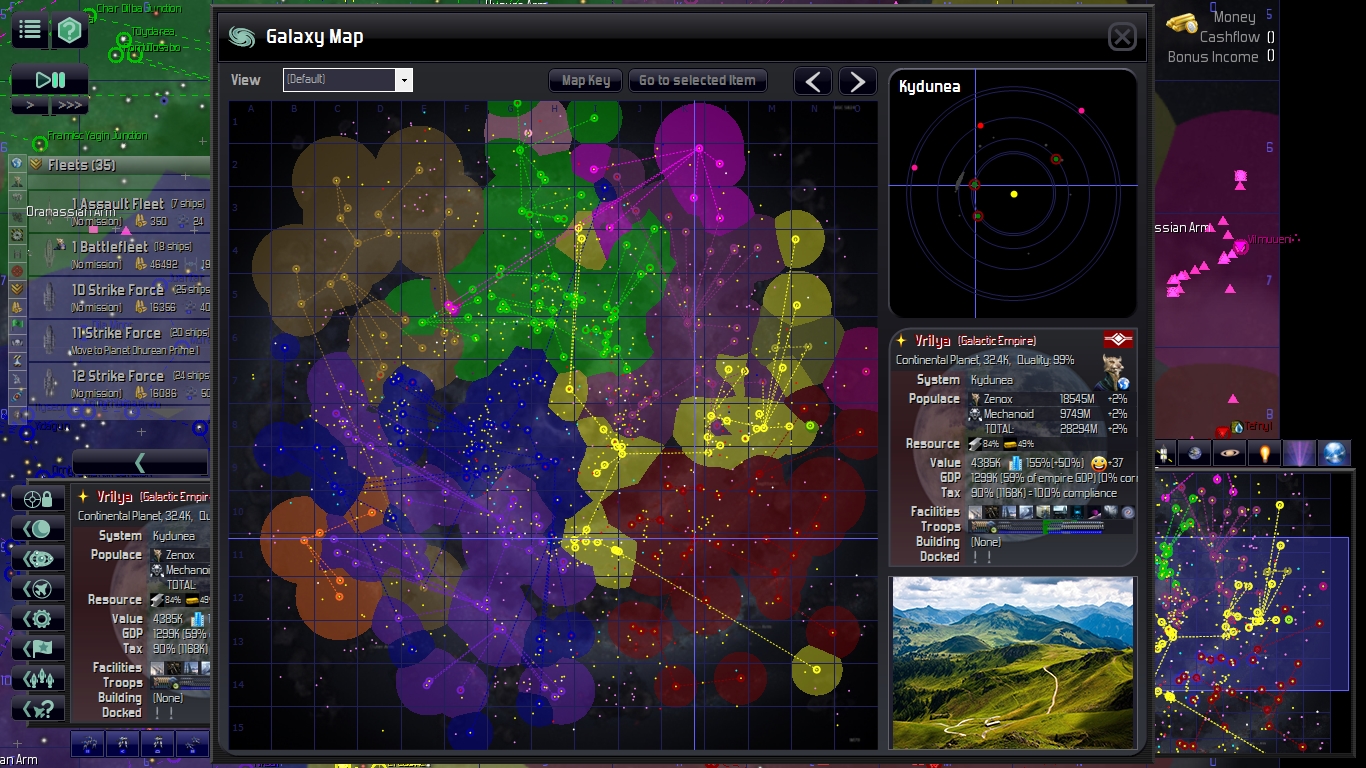The width and height of the screenshot is (1366, 768).
Task: Select the single-arrow slower speed button
Action: coord(30,105)
